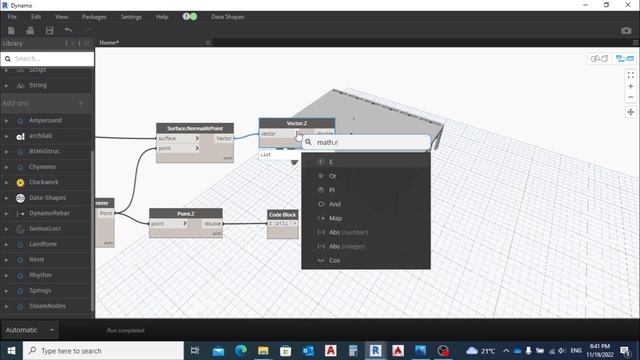Screen dimensions: 640x360
Task: Click the surface input port of Surface.NormalAtPoint
Action: (x=178, y=138)
